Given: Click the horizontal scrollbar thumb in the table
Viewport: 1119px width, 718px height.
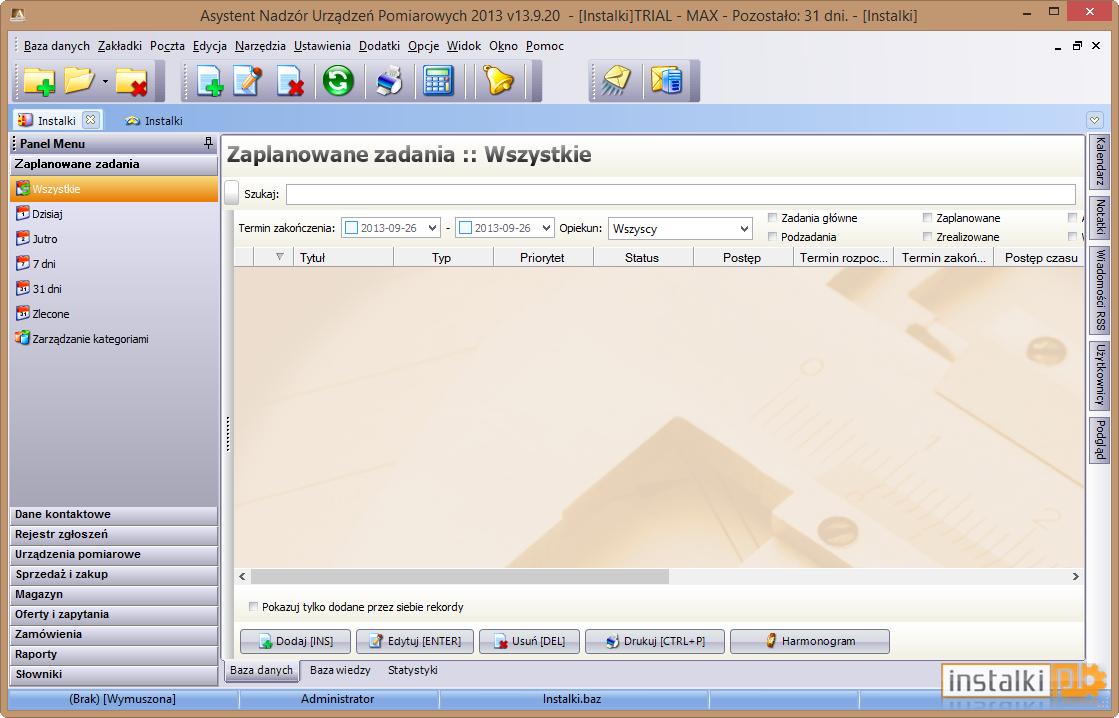Looking at the screenshot, I should [460, 576].
